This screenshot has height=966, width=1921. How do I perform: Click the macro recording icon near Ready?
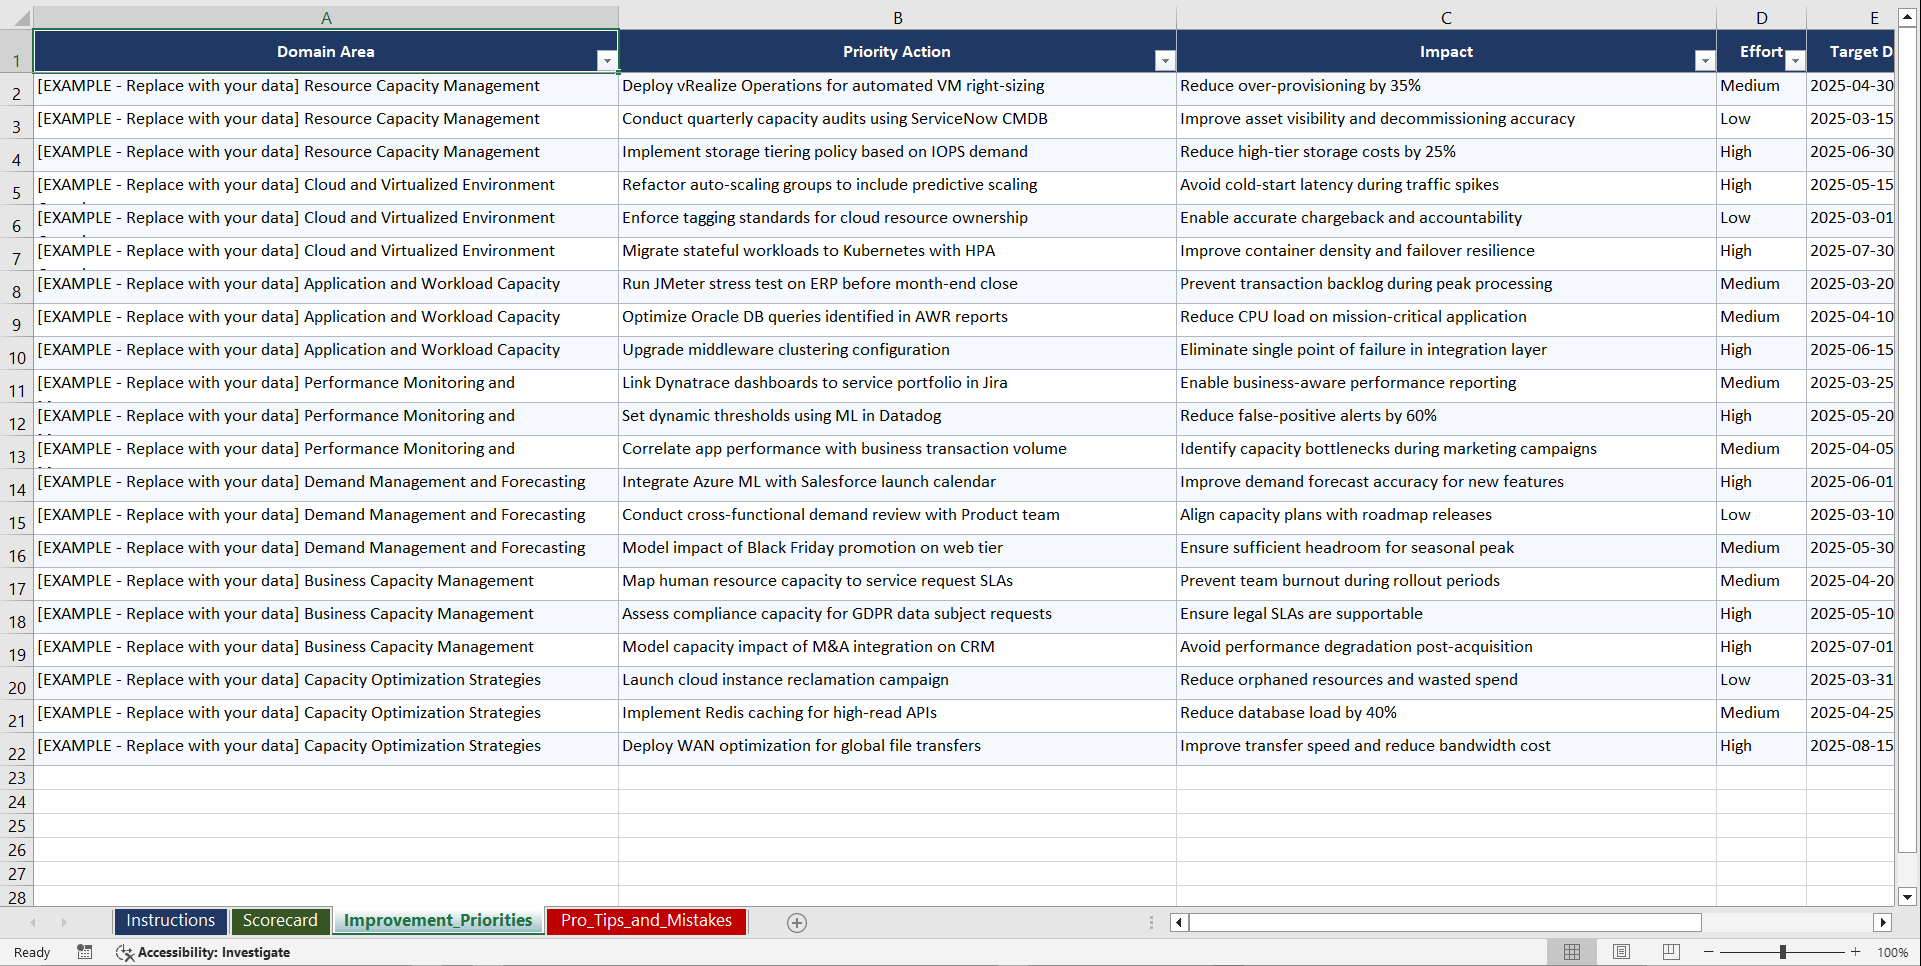[85, 952]
